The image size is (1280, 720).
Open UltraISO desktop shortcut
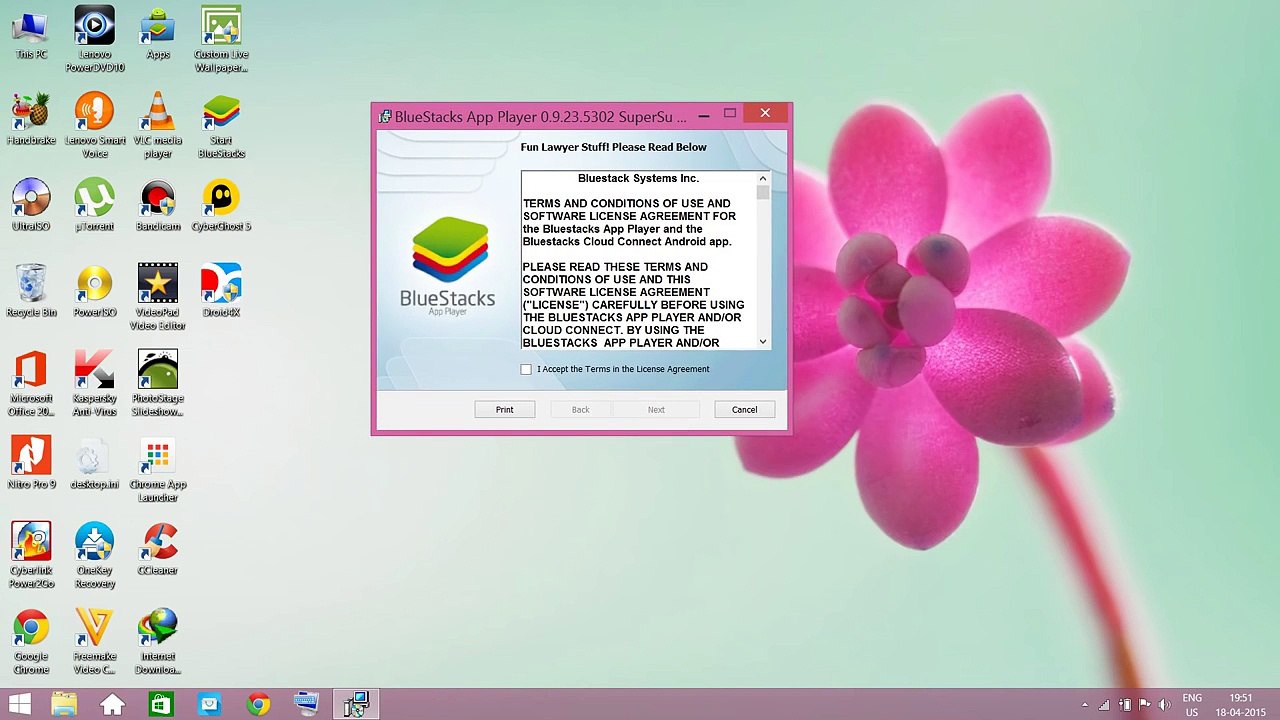point(31,206)
